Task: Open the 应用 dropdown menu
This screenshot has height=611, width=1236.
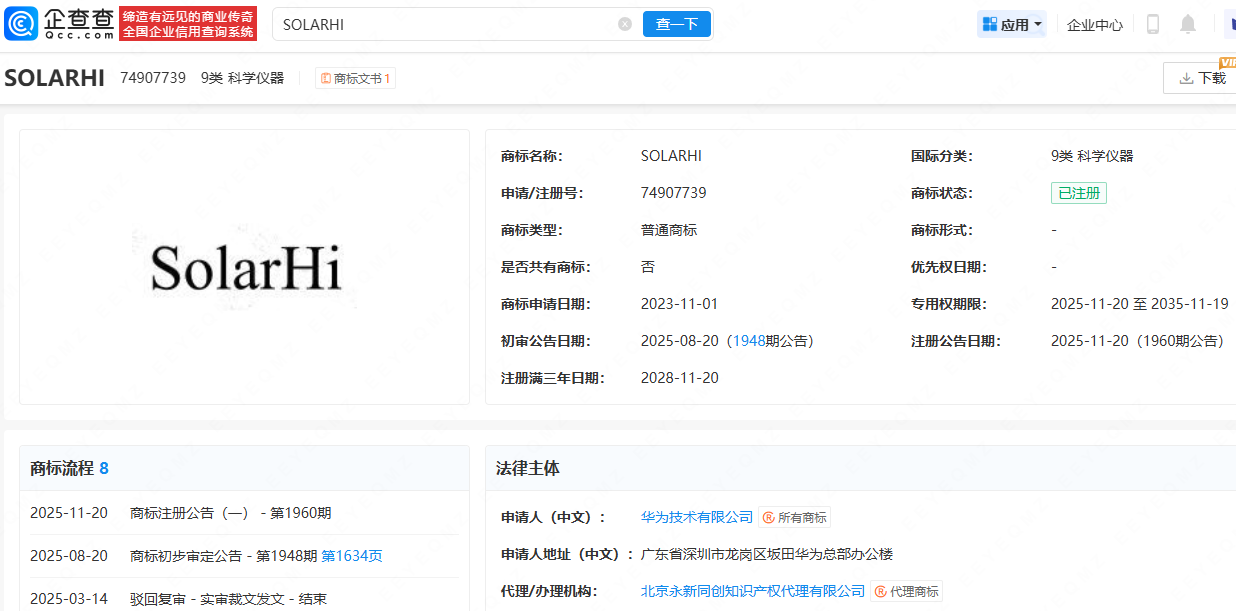Action: pos(1012,23)
